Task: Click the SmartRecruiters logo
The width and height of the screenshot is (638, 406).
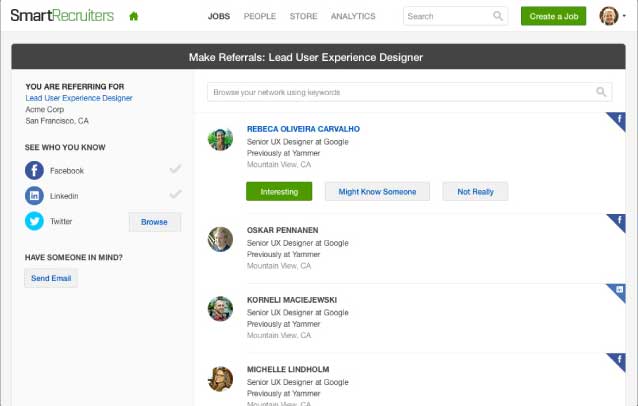Action: tap(62, 15)
